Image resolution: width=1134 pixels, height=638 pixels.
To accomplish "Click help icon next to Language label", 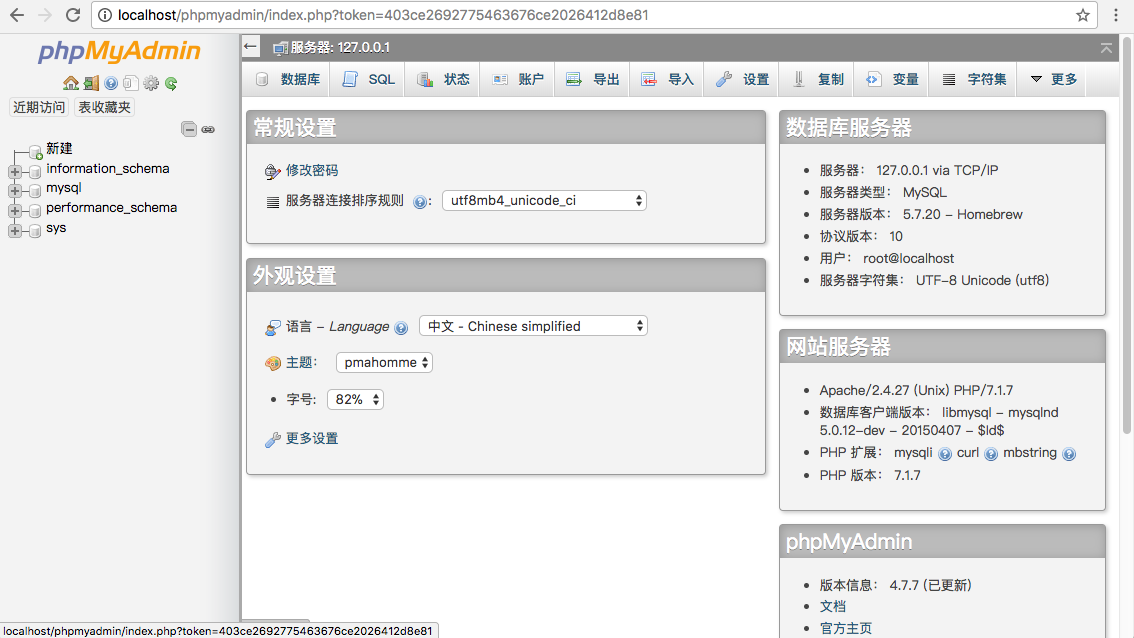I will (x=401, y=328).
